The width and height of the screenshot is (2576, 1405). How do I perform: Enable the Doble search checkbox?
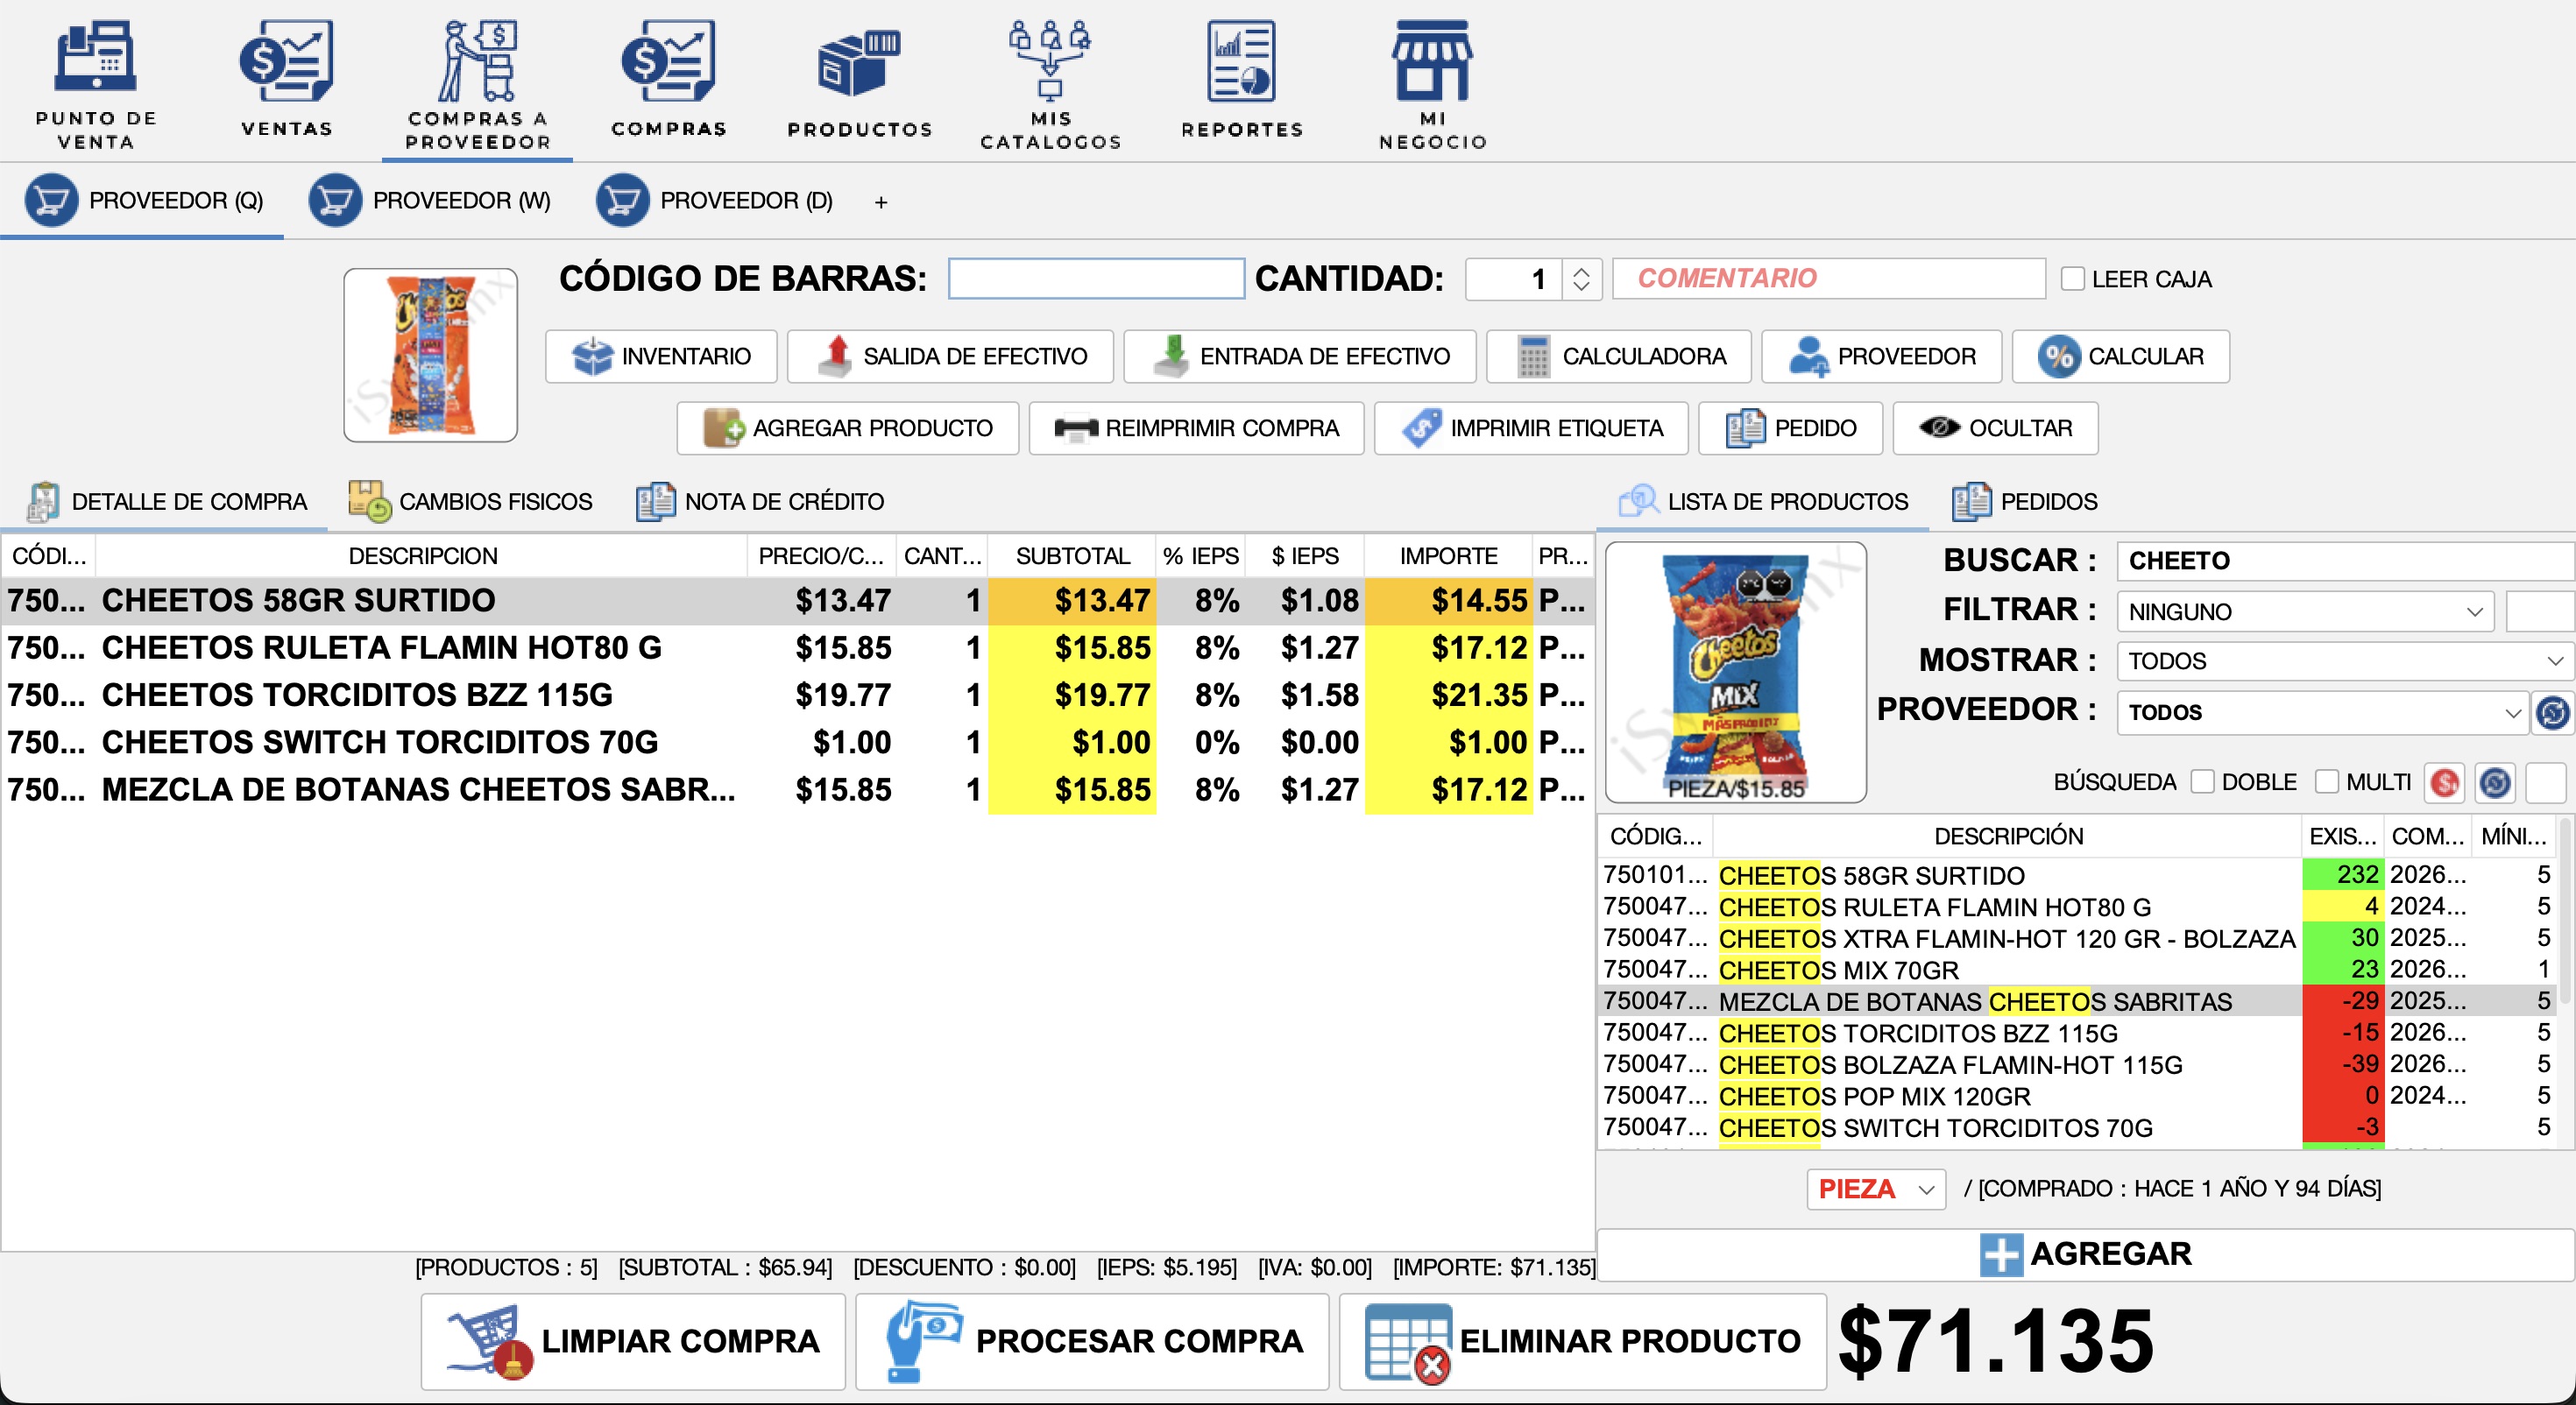pyautogui.click(x=2202, y=782)
